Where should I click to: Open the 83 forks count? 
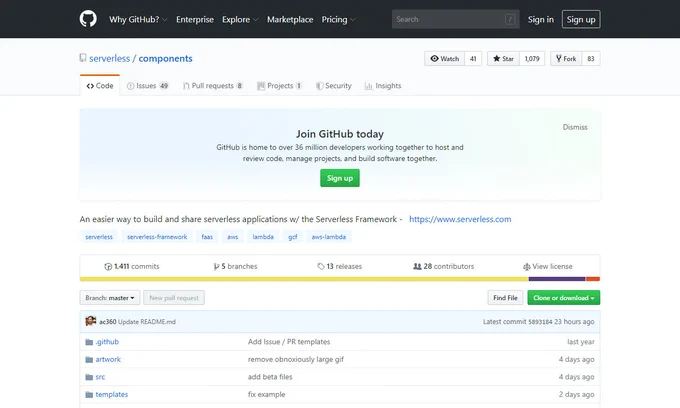pos(591,59)
